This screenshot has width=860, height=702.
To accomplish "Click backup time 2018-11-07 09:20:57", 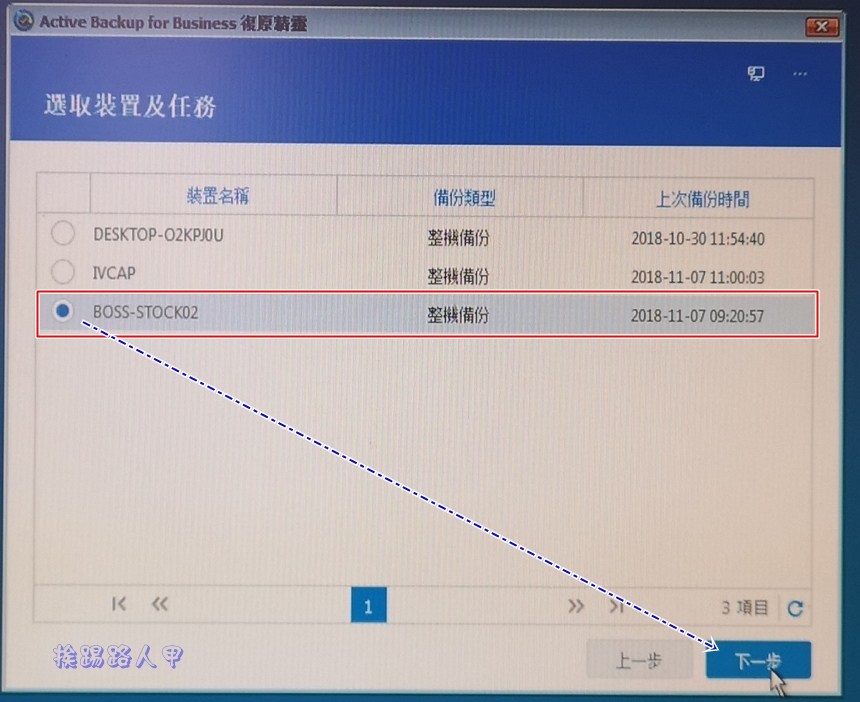I will click(697, 315).
